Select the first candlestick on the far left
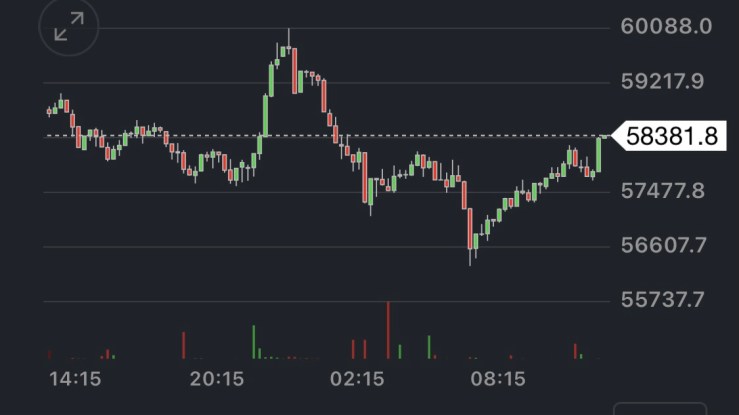This screenshot has height=415, width=739. click(49, 110)
